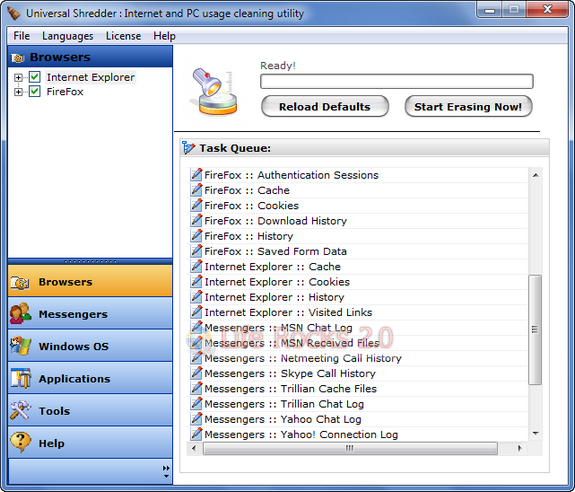Click the Task Queue scroll left arrow
Image resolution: width=575 pixels, height=492 pixels.
tap(194, 448)
